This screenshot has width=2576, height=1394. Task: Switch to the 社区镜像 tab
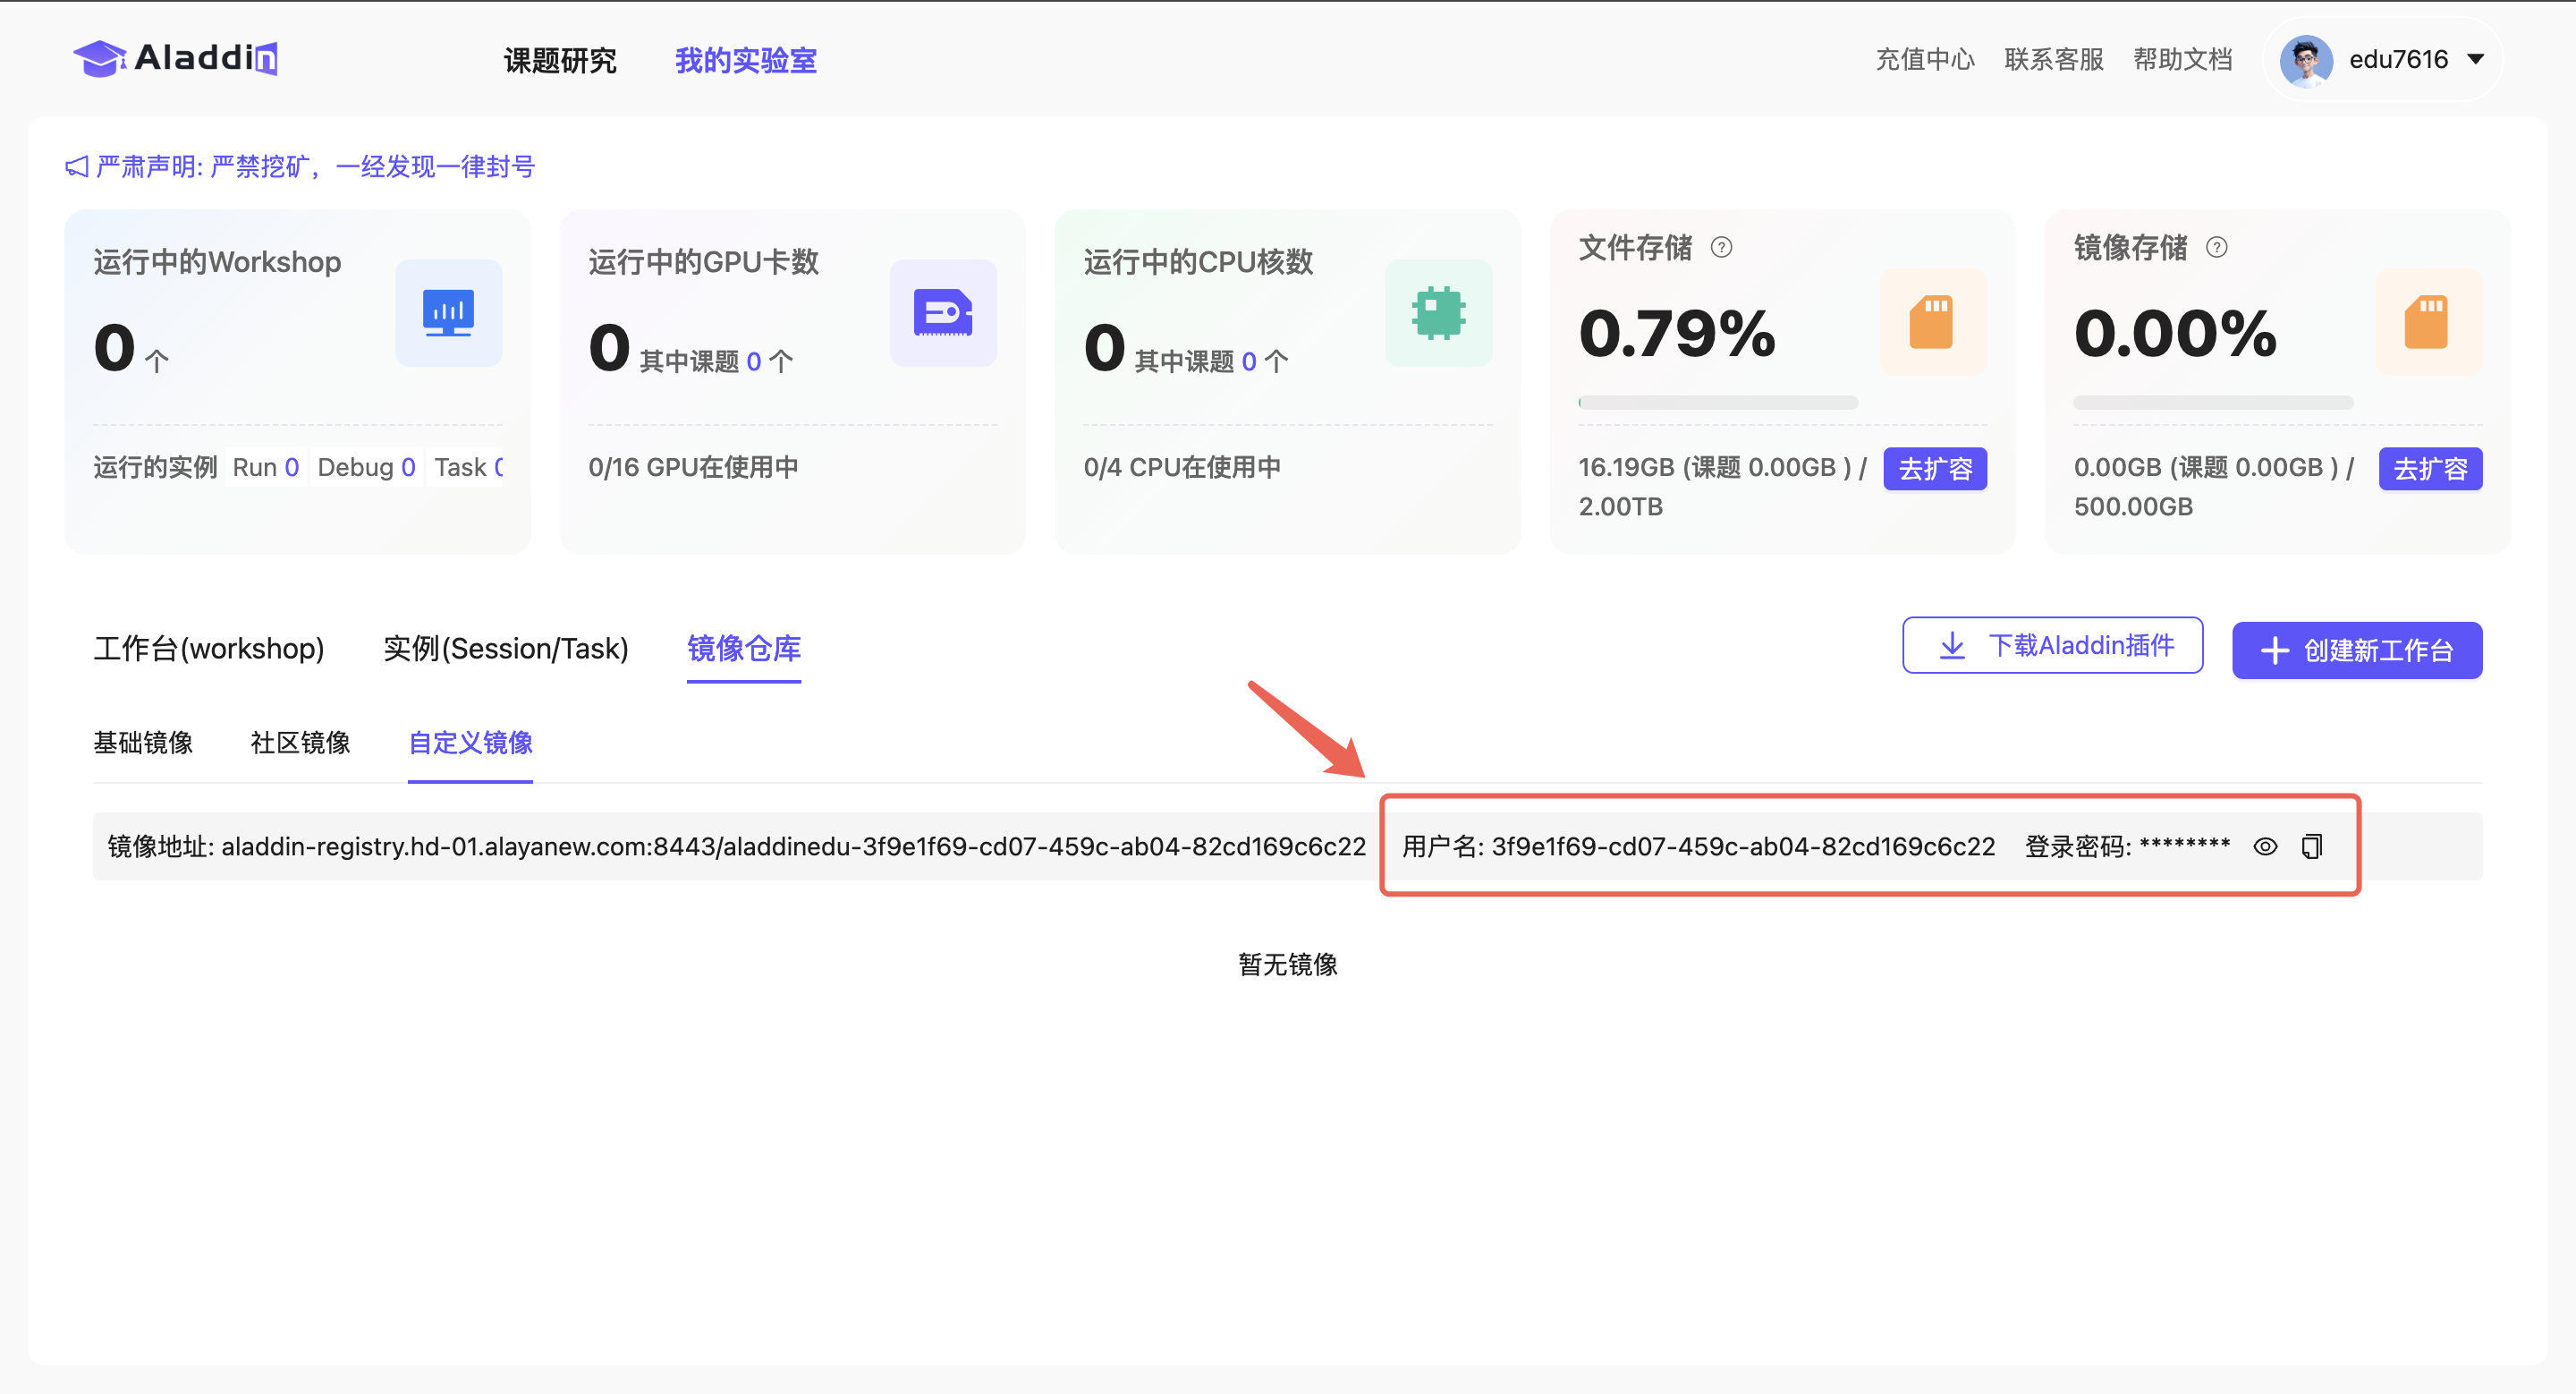(x=300, y=742)
